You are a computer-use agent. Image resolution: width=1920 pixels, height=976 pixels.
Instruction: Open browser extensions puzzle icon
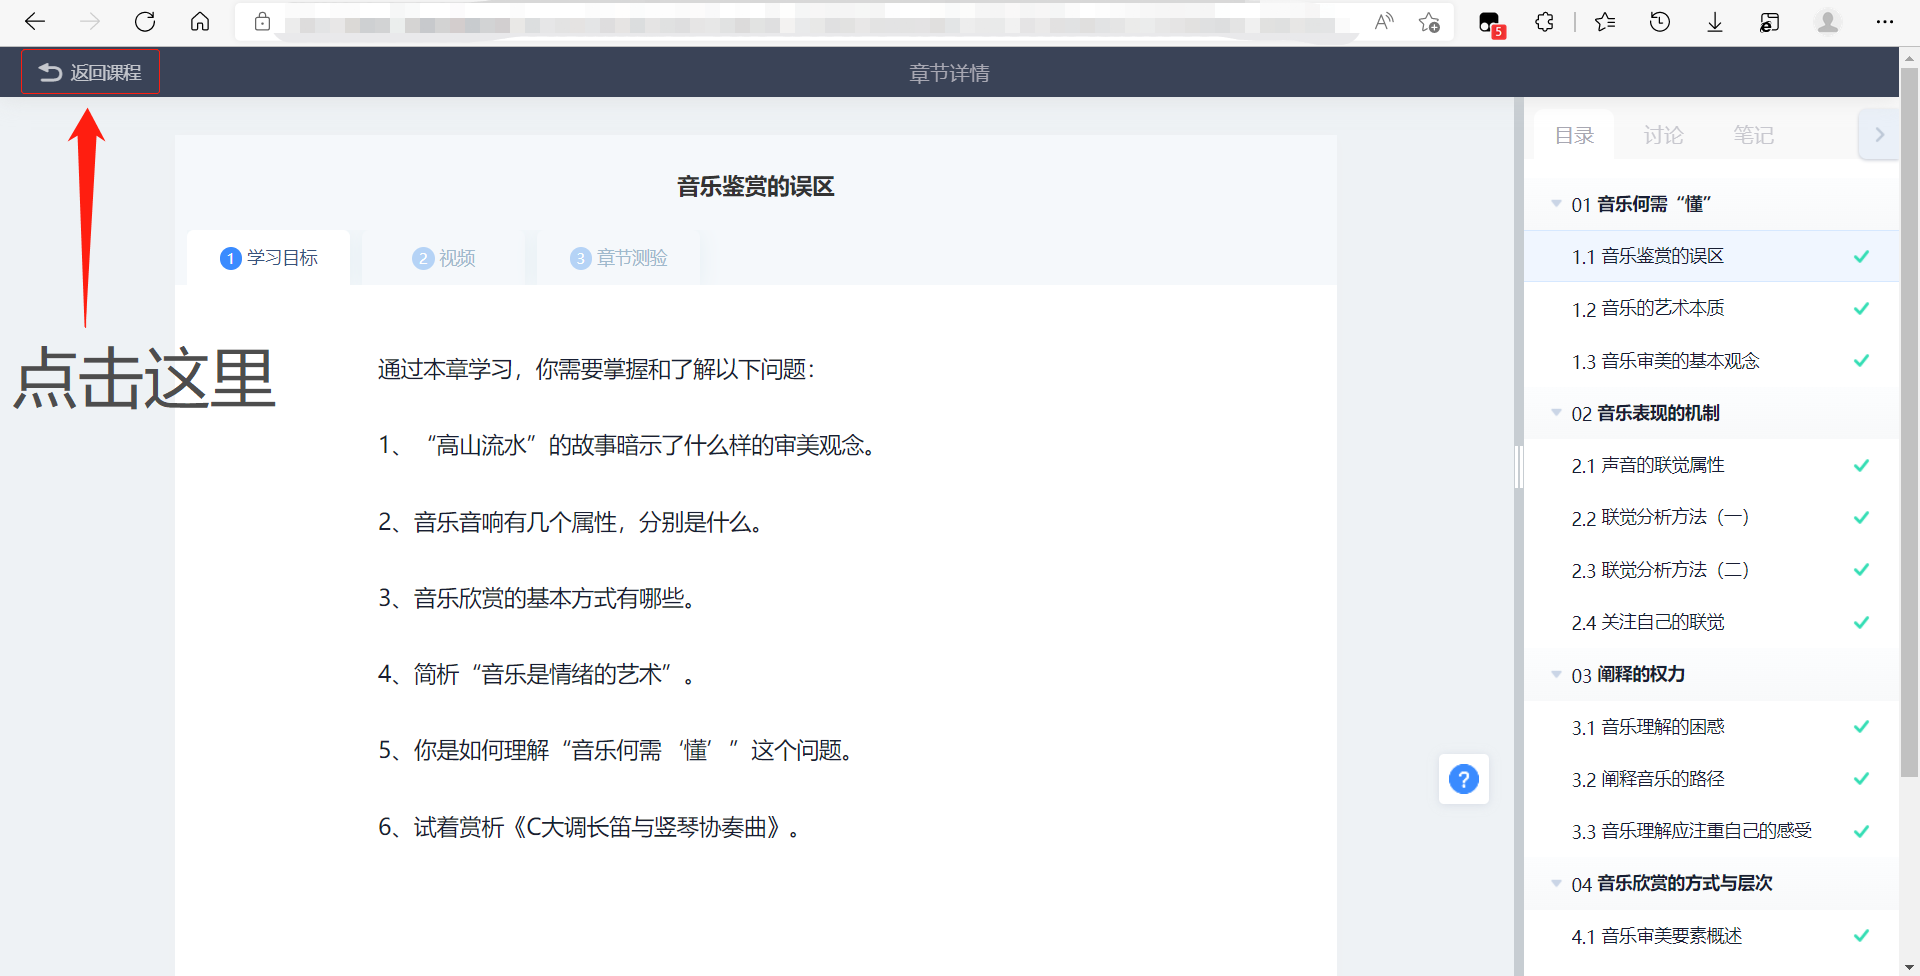click(1545, 21)
